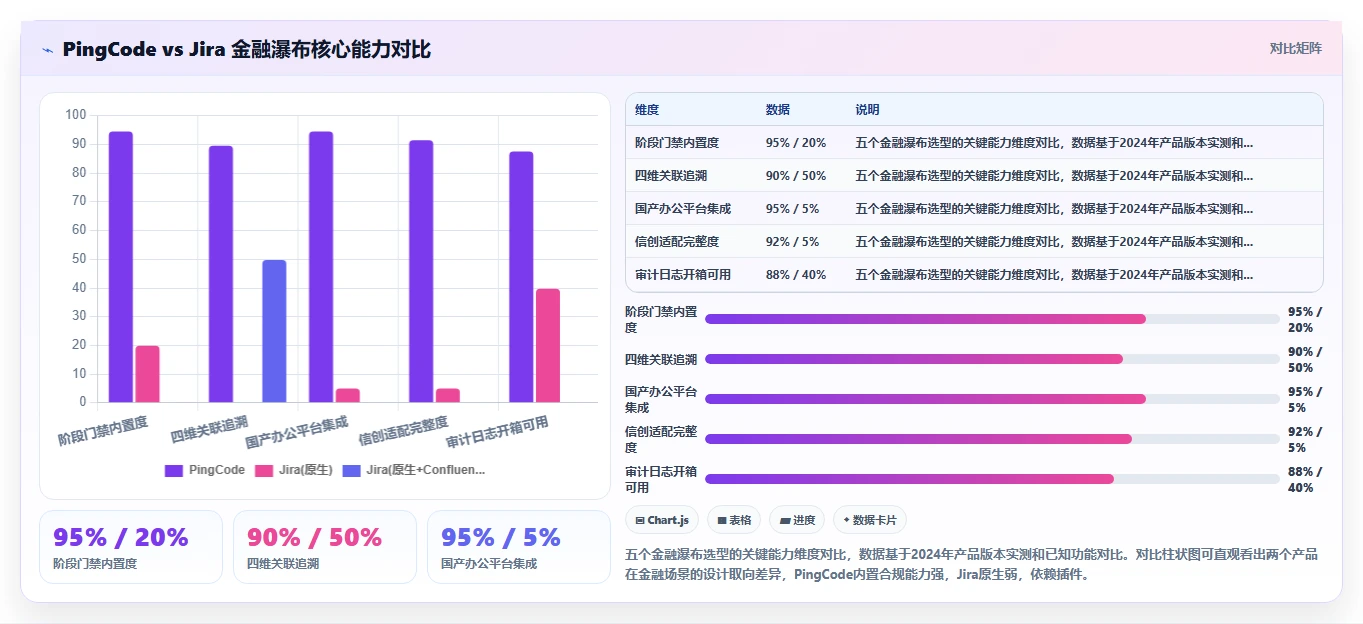
Task: Select the 阶段门禁内置度 table row name
Action: tap(677, 143)
